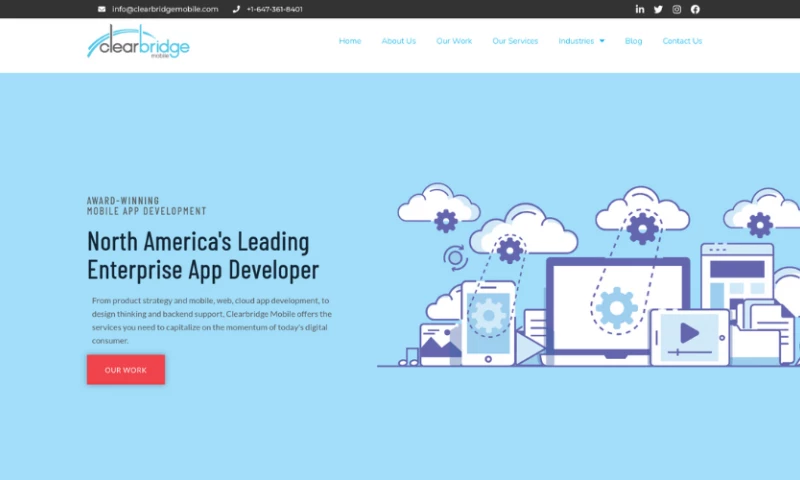800x480 pixels.
Task: Click the laptop illustration with gear
Action: pyautogui.click(x=618, y=310)
